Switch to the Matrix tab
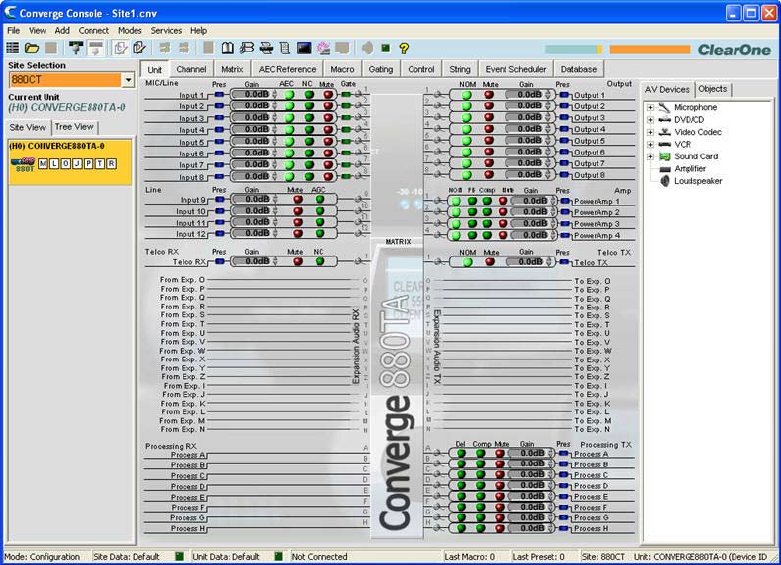 (x=232, y=69)
